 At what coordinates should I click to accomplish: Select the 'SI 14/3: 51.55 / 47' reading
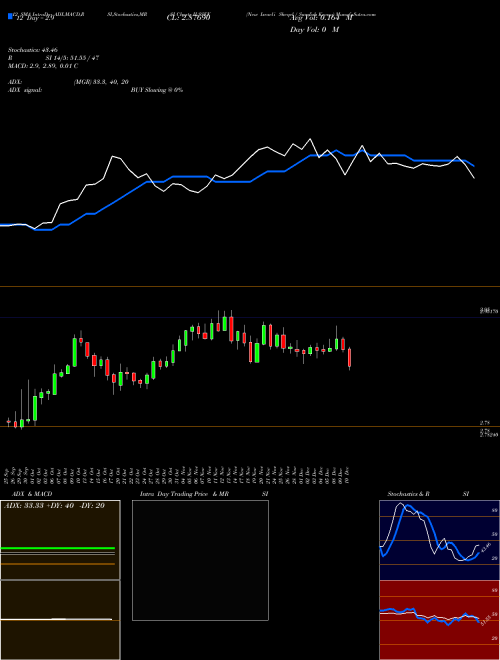(72, 58)
